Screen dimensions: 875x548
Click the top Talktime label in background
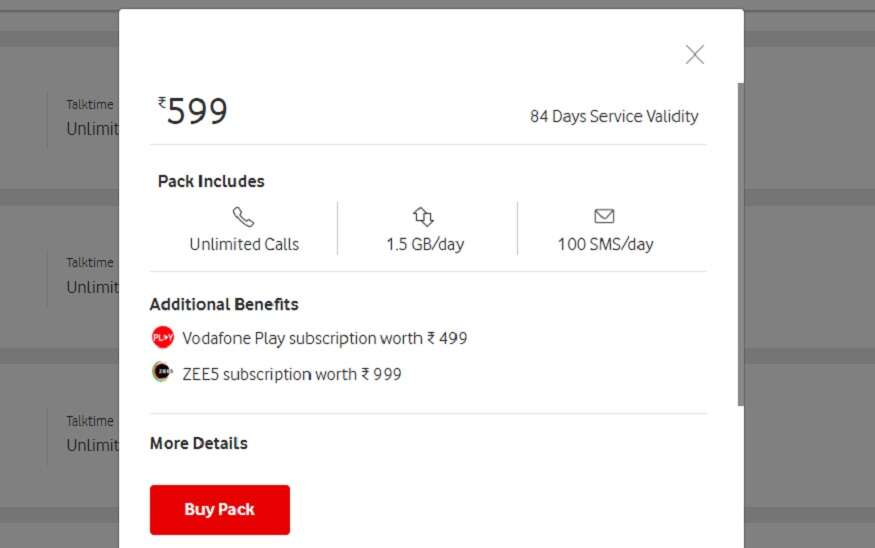click(x=90, y=104)
